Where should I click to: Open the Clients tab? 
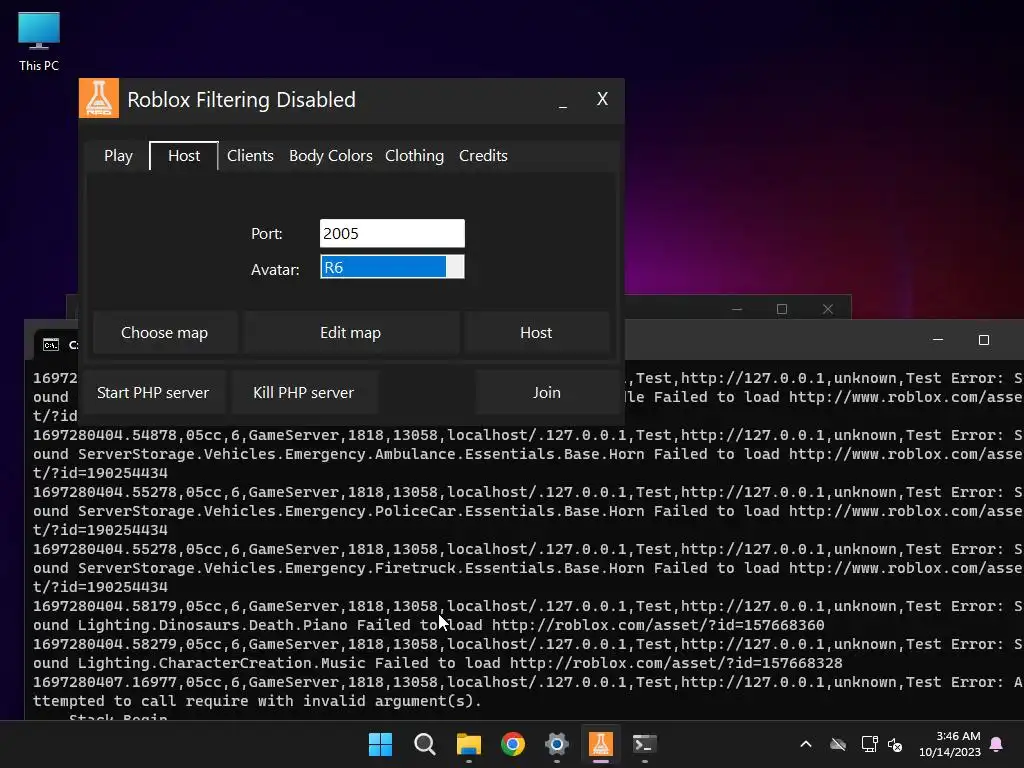250,155
